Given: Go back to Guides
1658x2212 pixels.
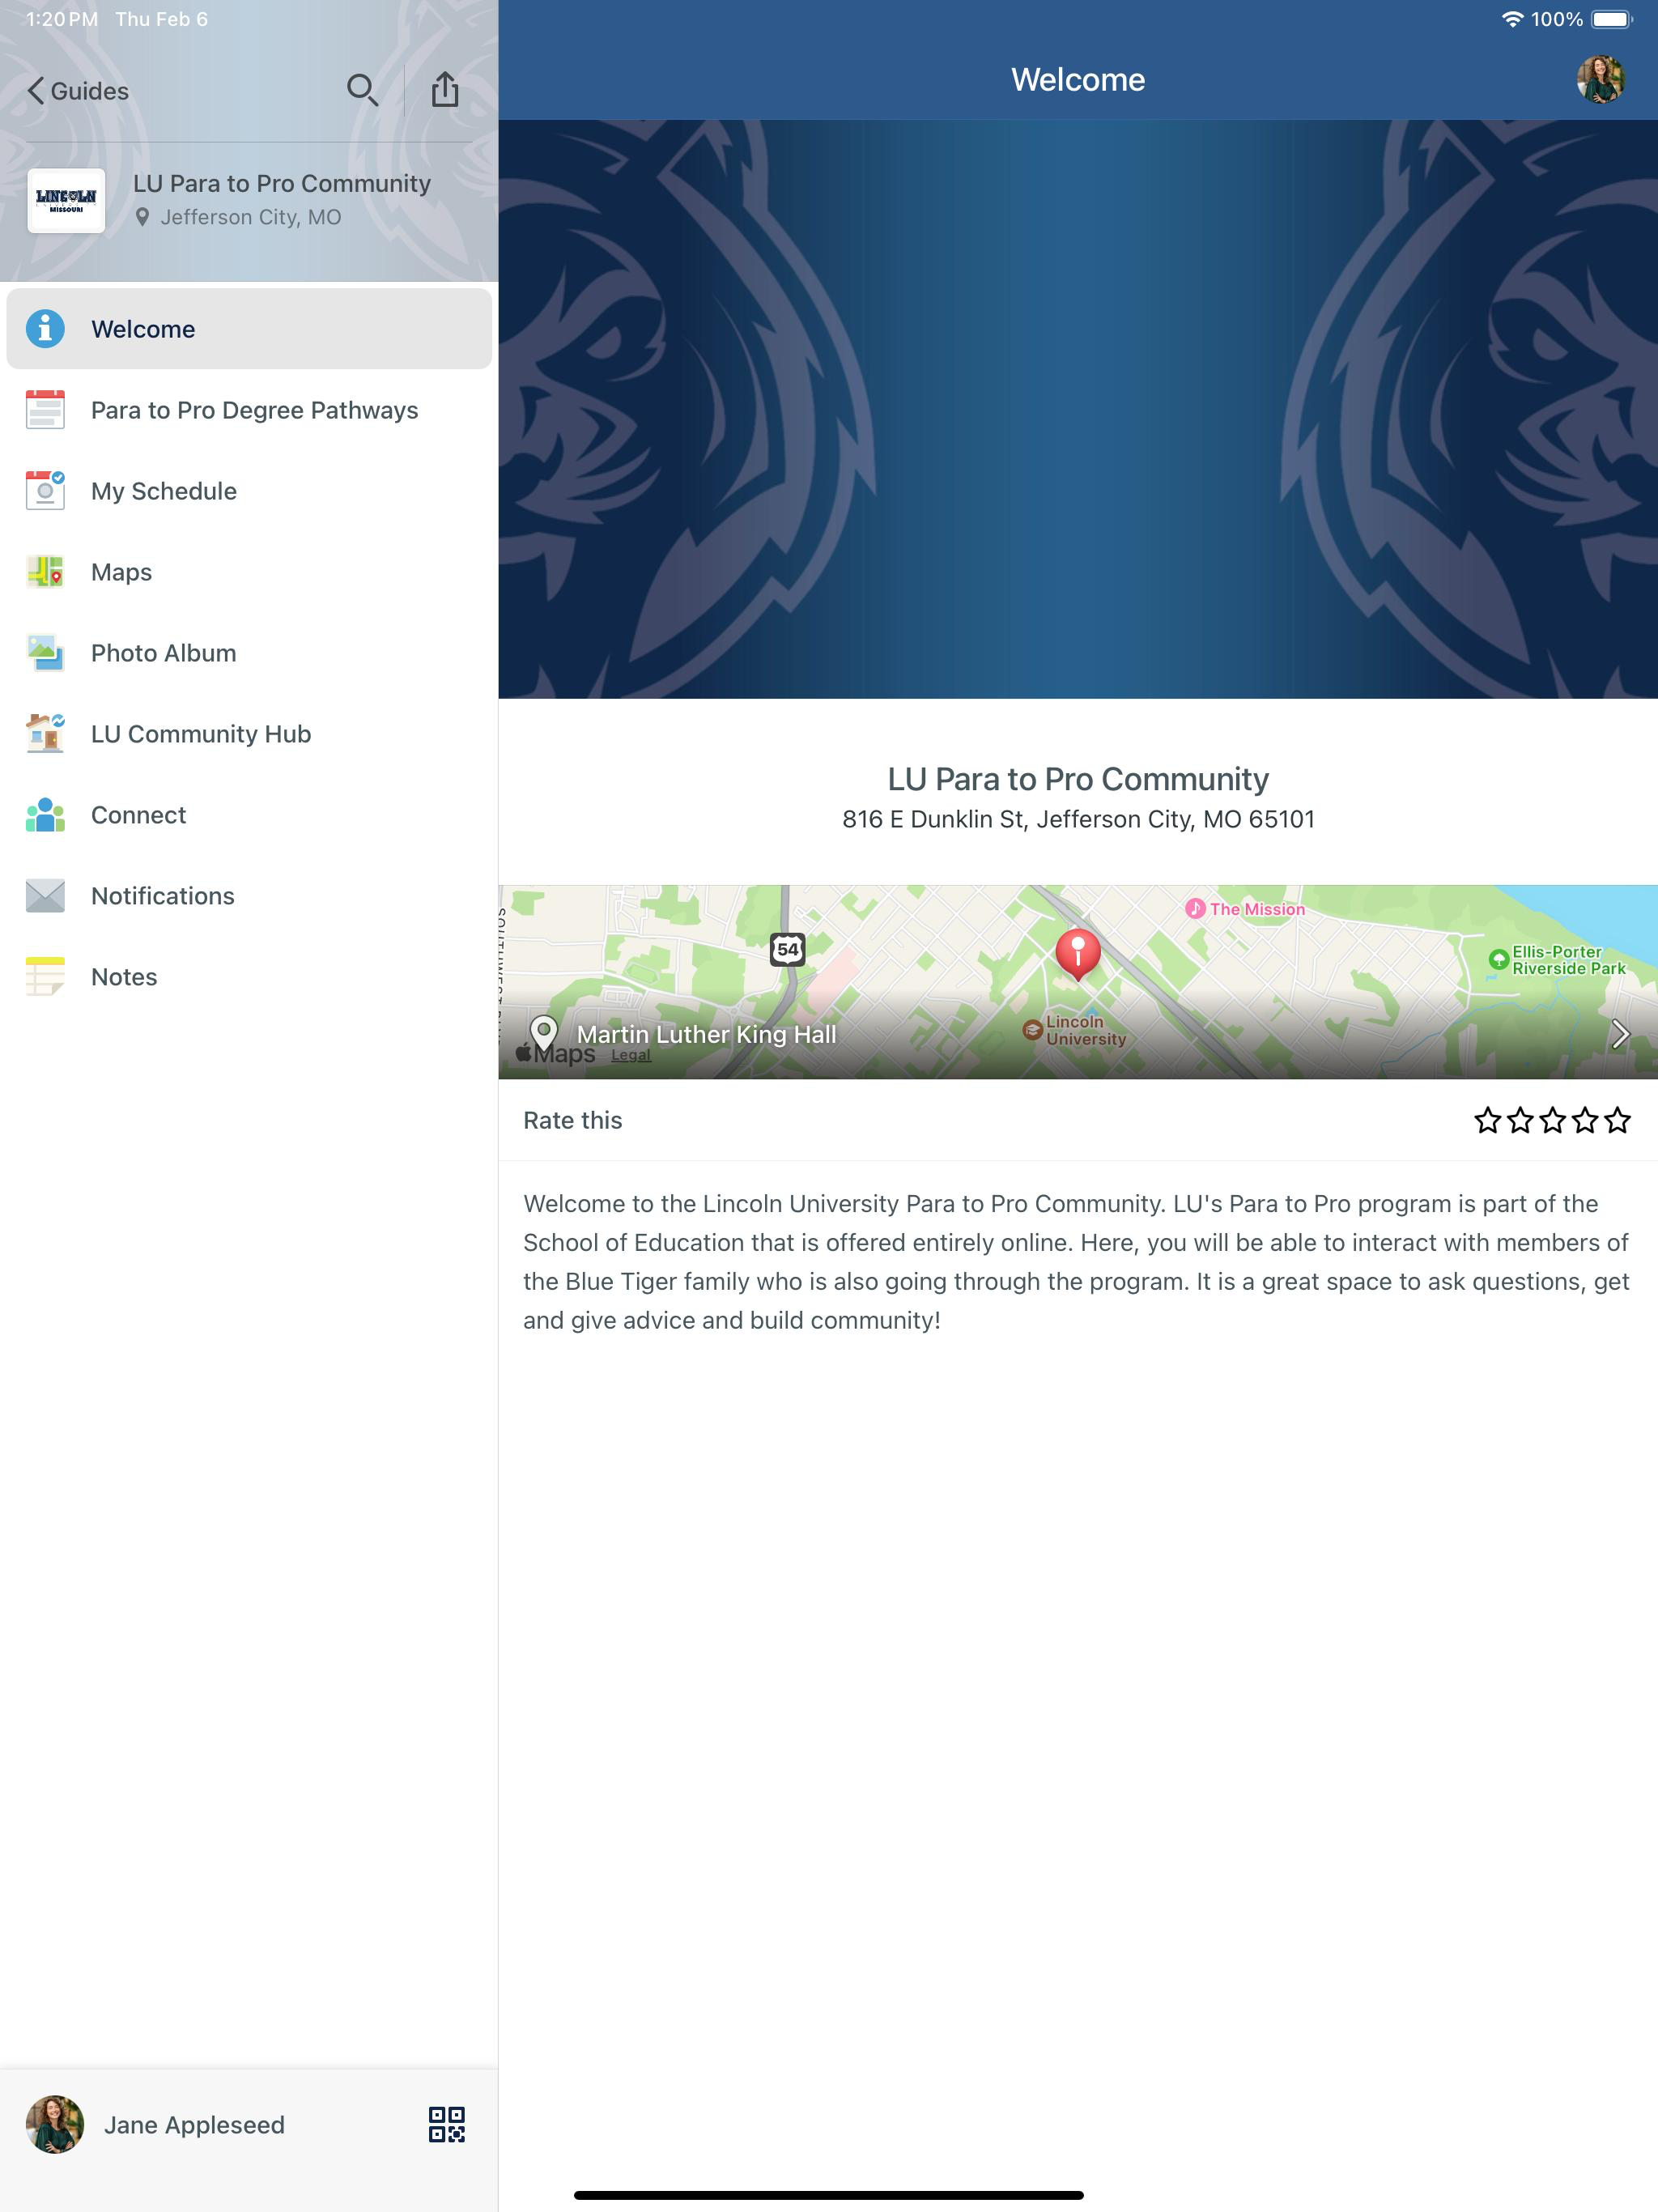Looking at the screenshot, I should (78, 91).
